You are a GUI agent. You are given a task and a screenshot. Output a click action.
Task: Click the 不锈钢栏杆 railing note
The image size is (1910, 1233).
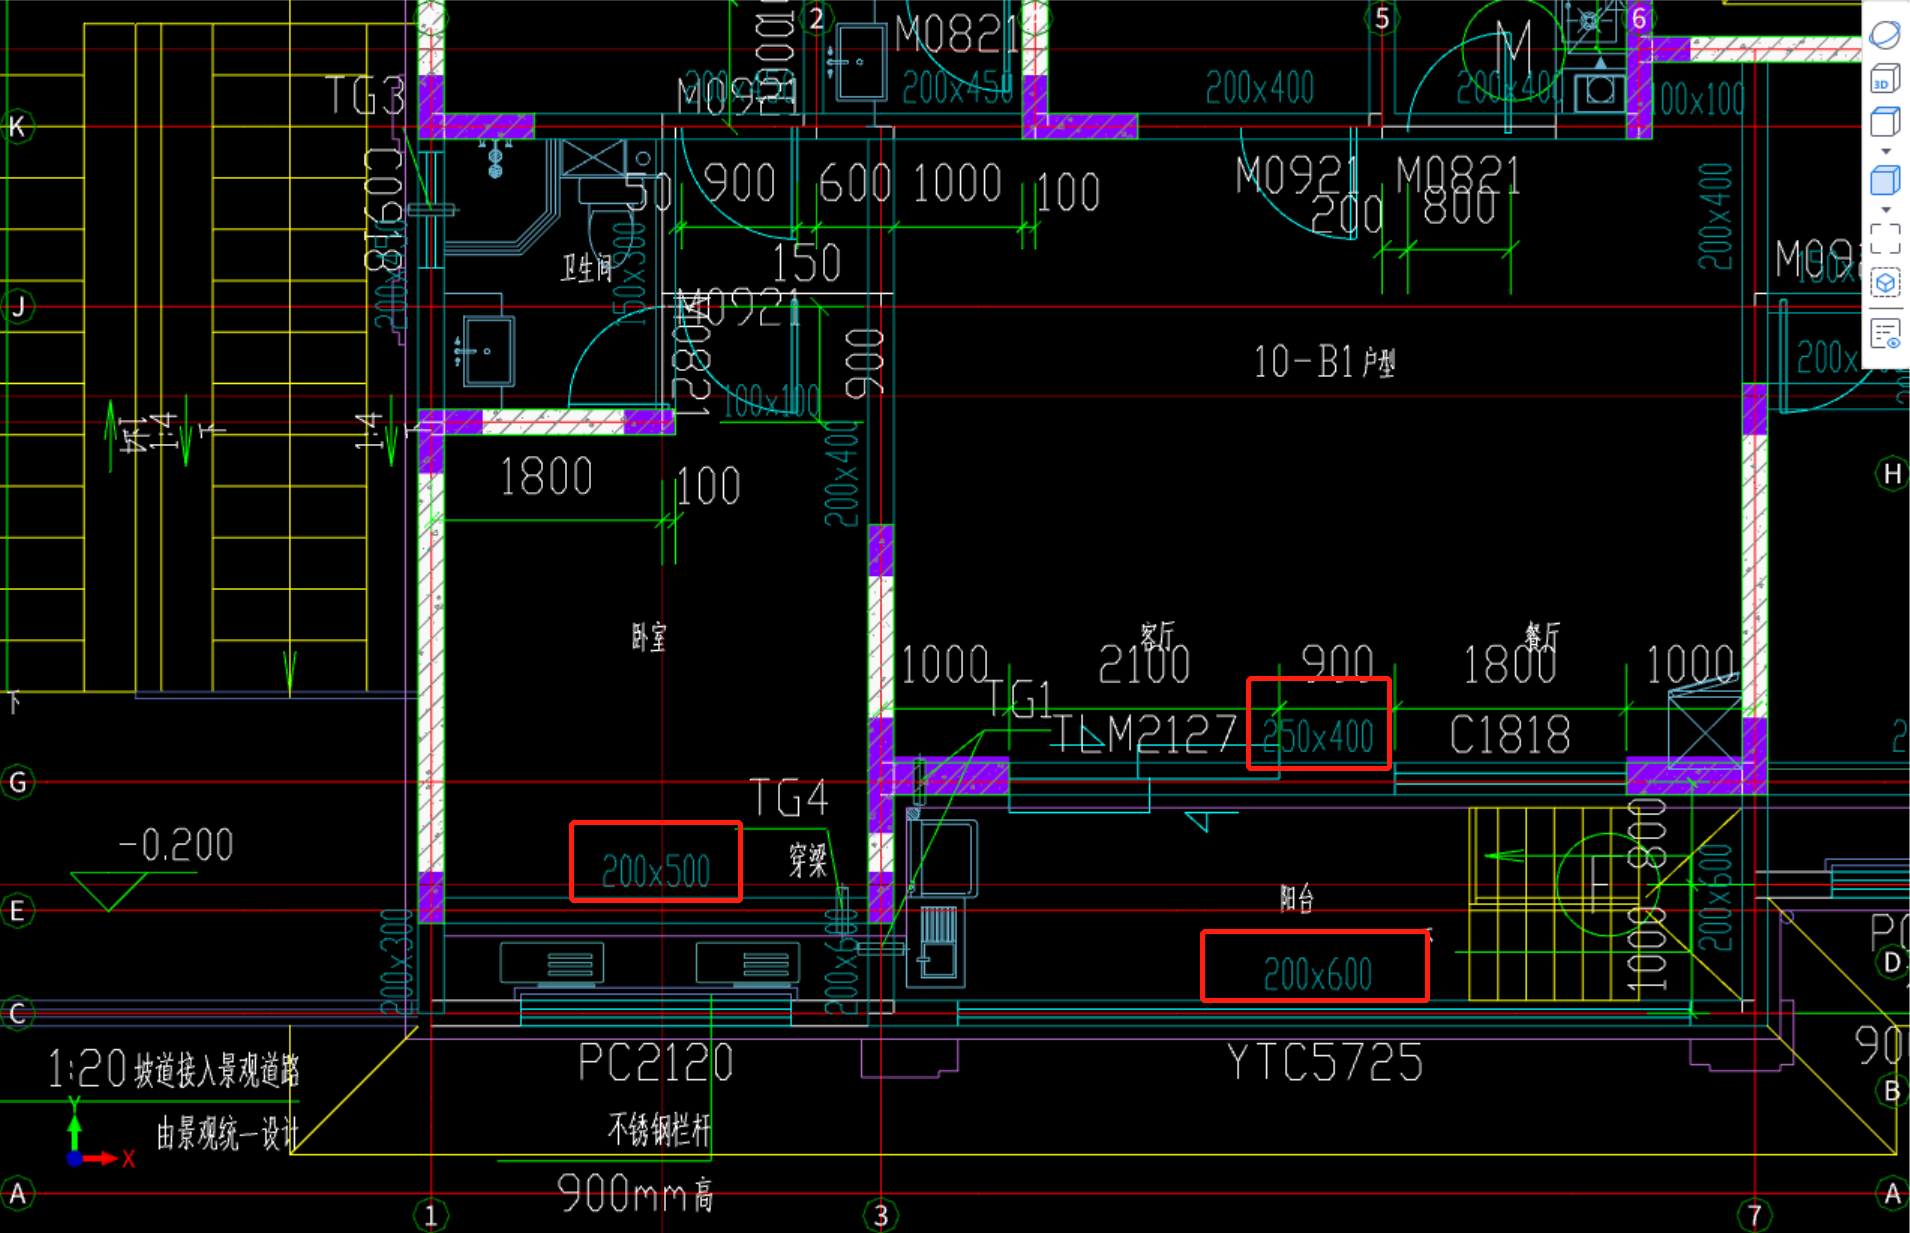click(x=660, y=1130)
